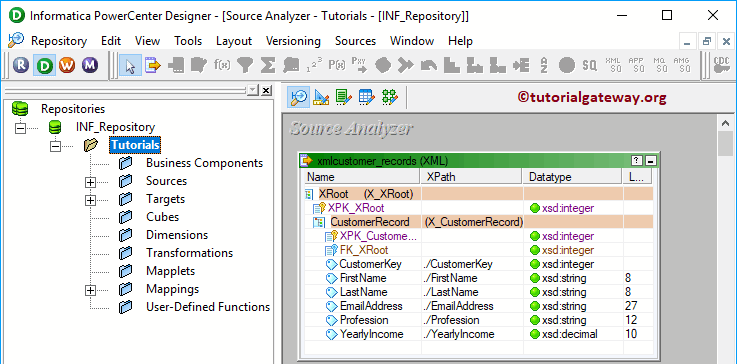Click the Informatica magnifier icon beside Repository menu

(x=16, y=40)
